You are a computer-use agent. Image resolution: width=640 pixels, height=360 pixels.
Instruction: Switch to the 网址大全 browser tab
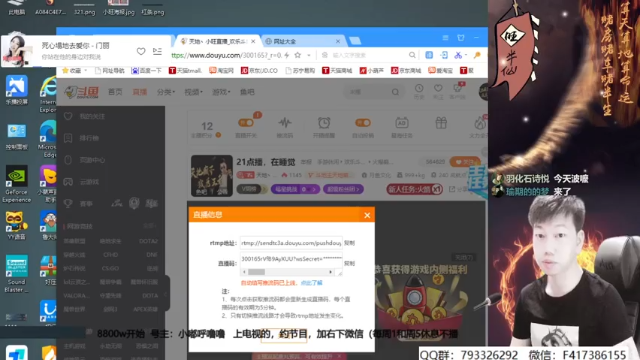303,41
